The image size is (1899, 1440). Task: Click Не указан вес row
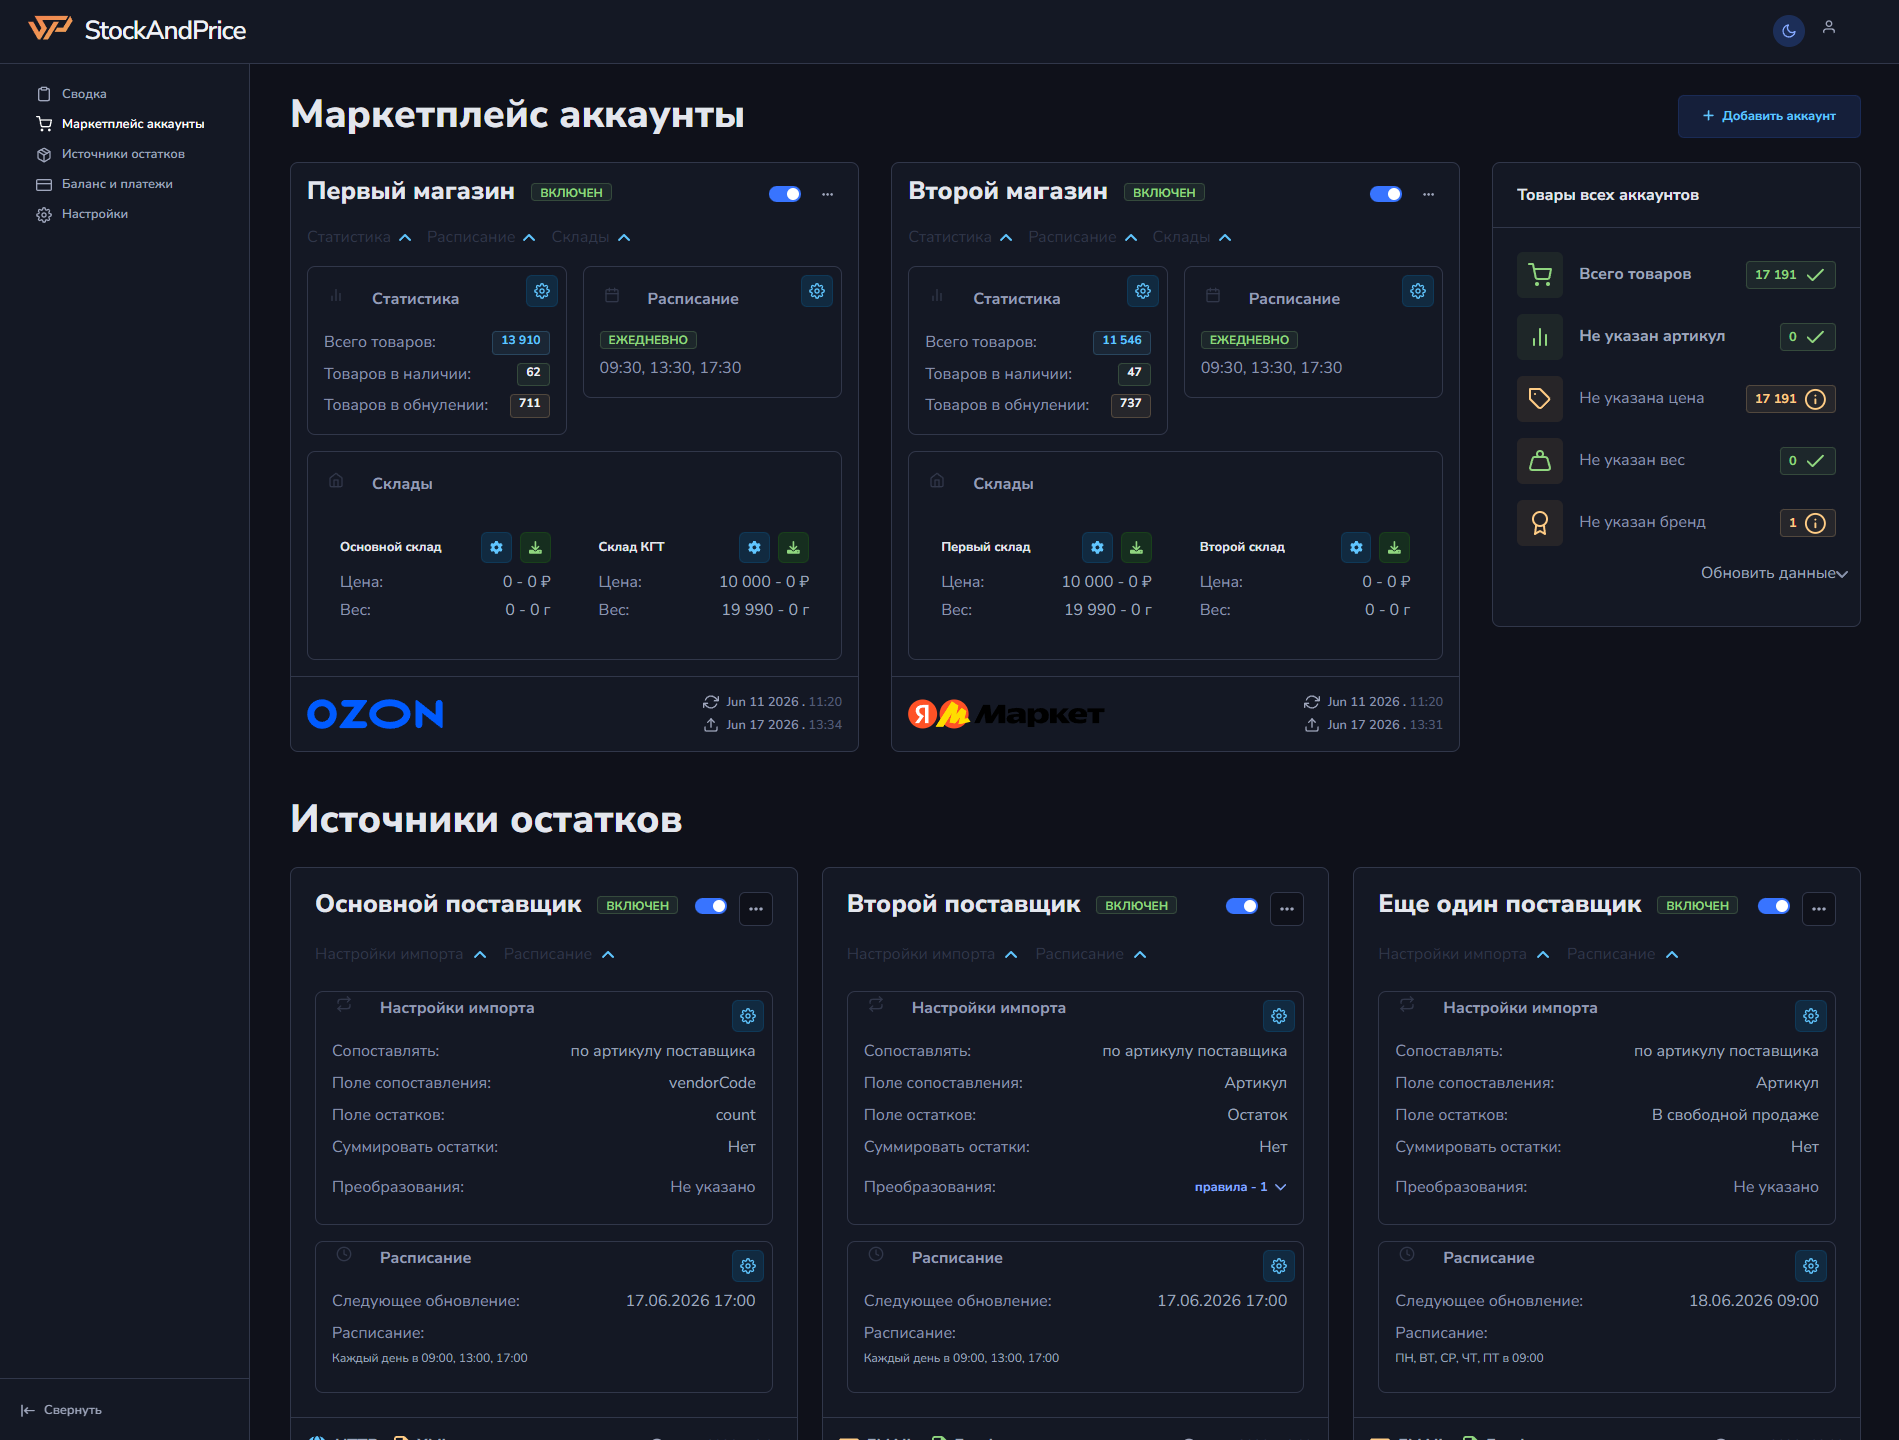1676,460
